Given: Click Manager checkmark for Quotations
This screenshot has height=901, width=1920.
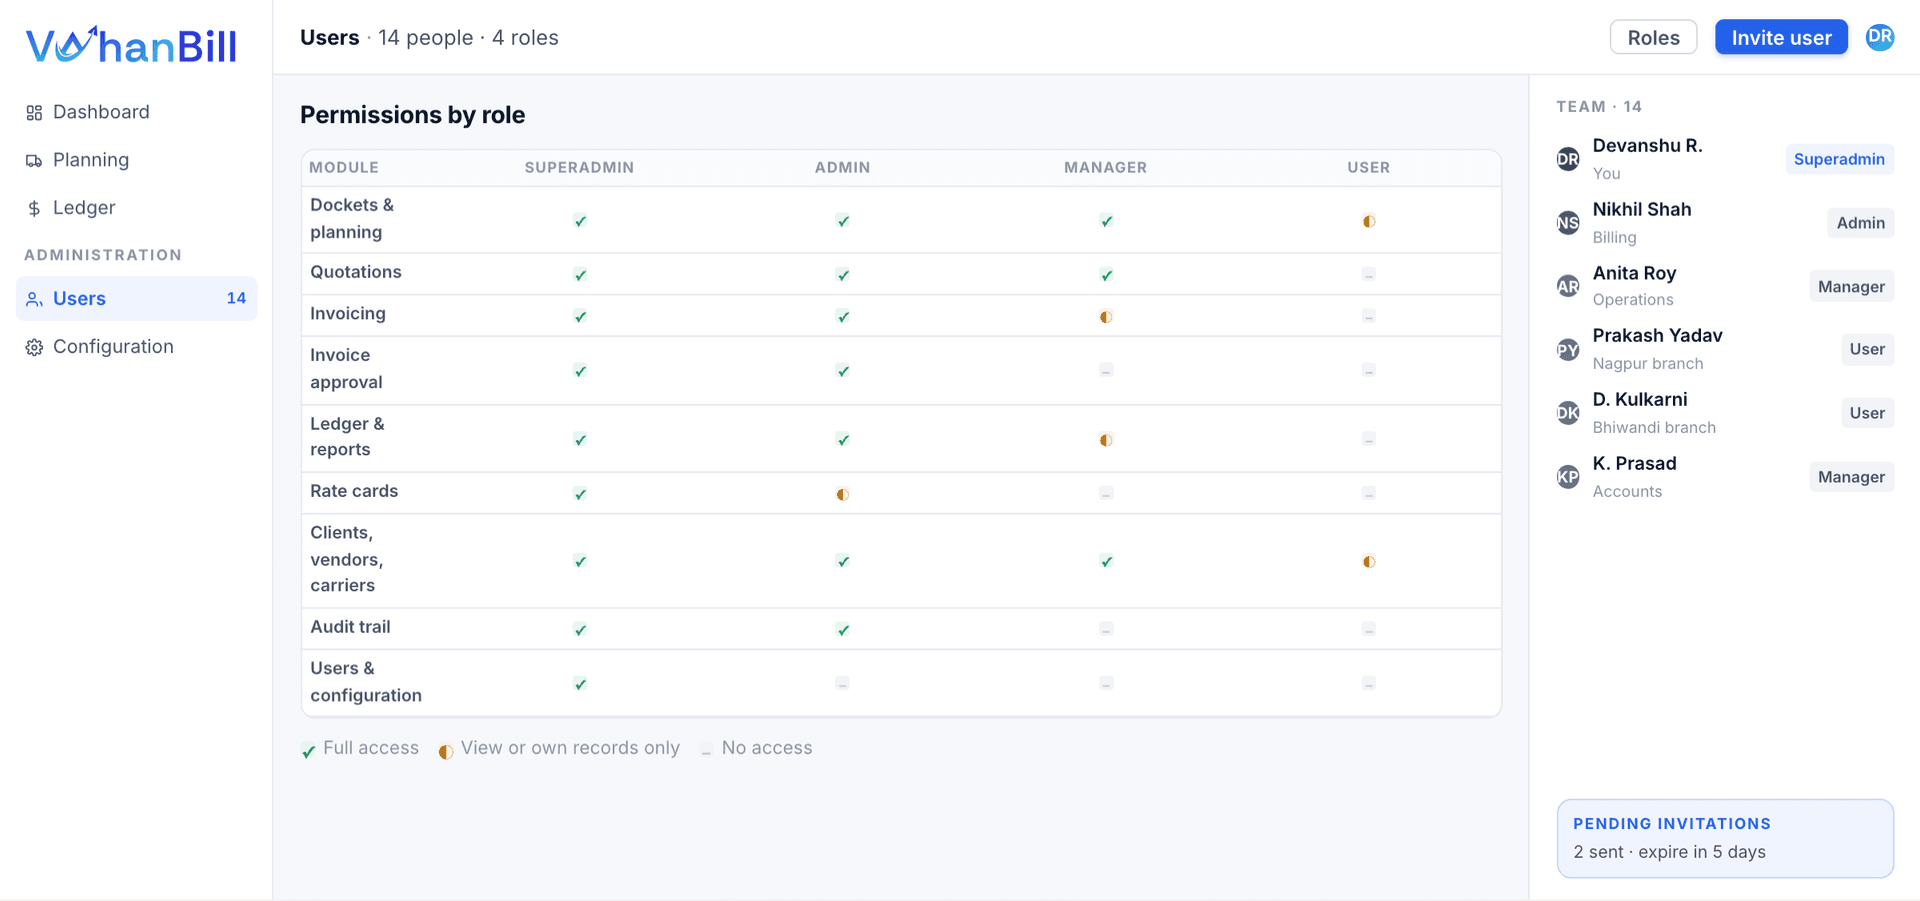Looking at the screenshot, I should pyautogui.click(x=1106, y=275).
